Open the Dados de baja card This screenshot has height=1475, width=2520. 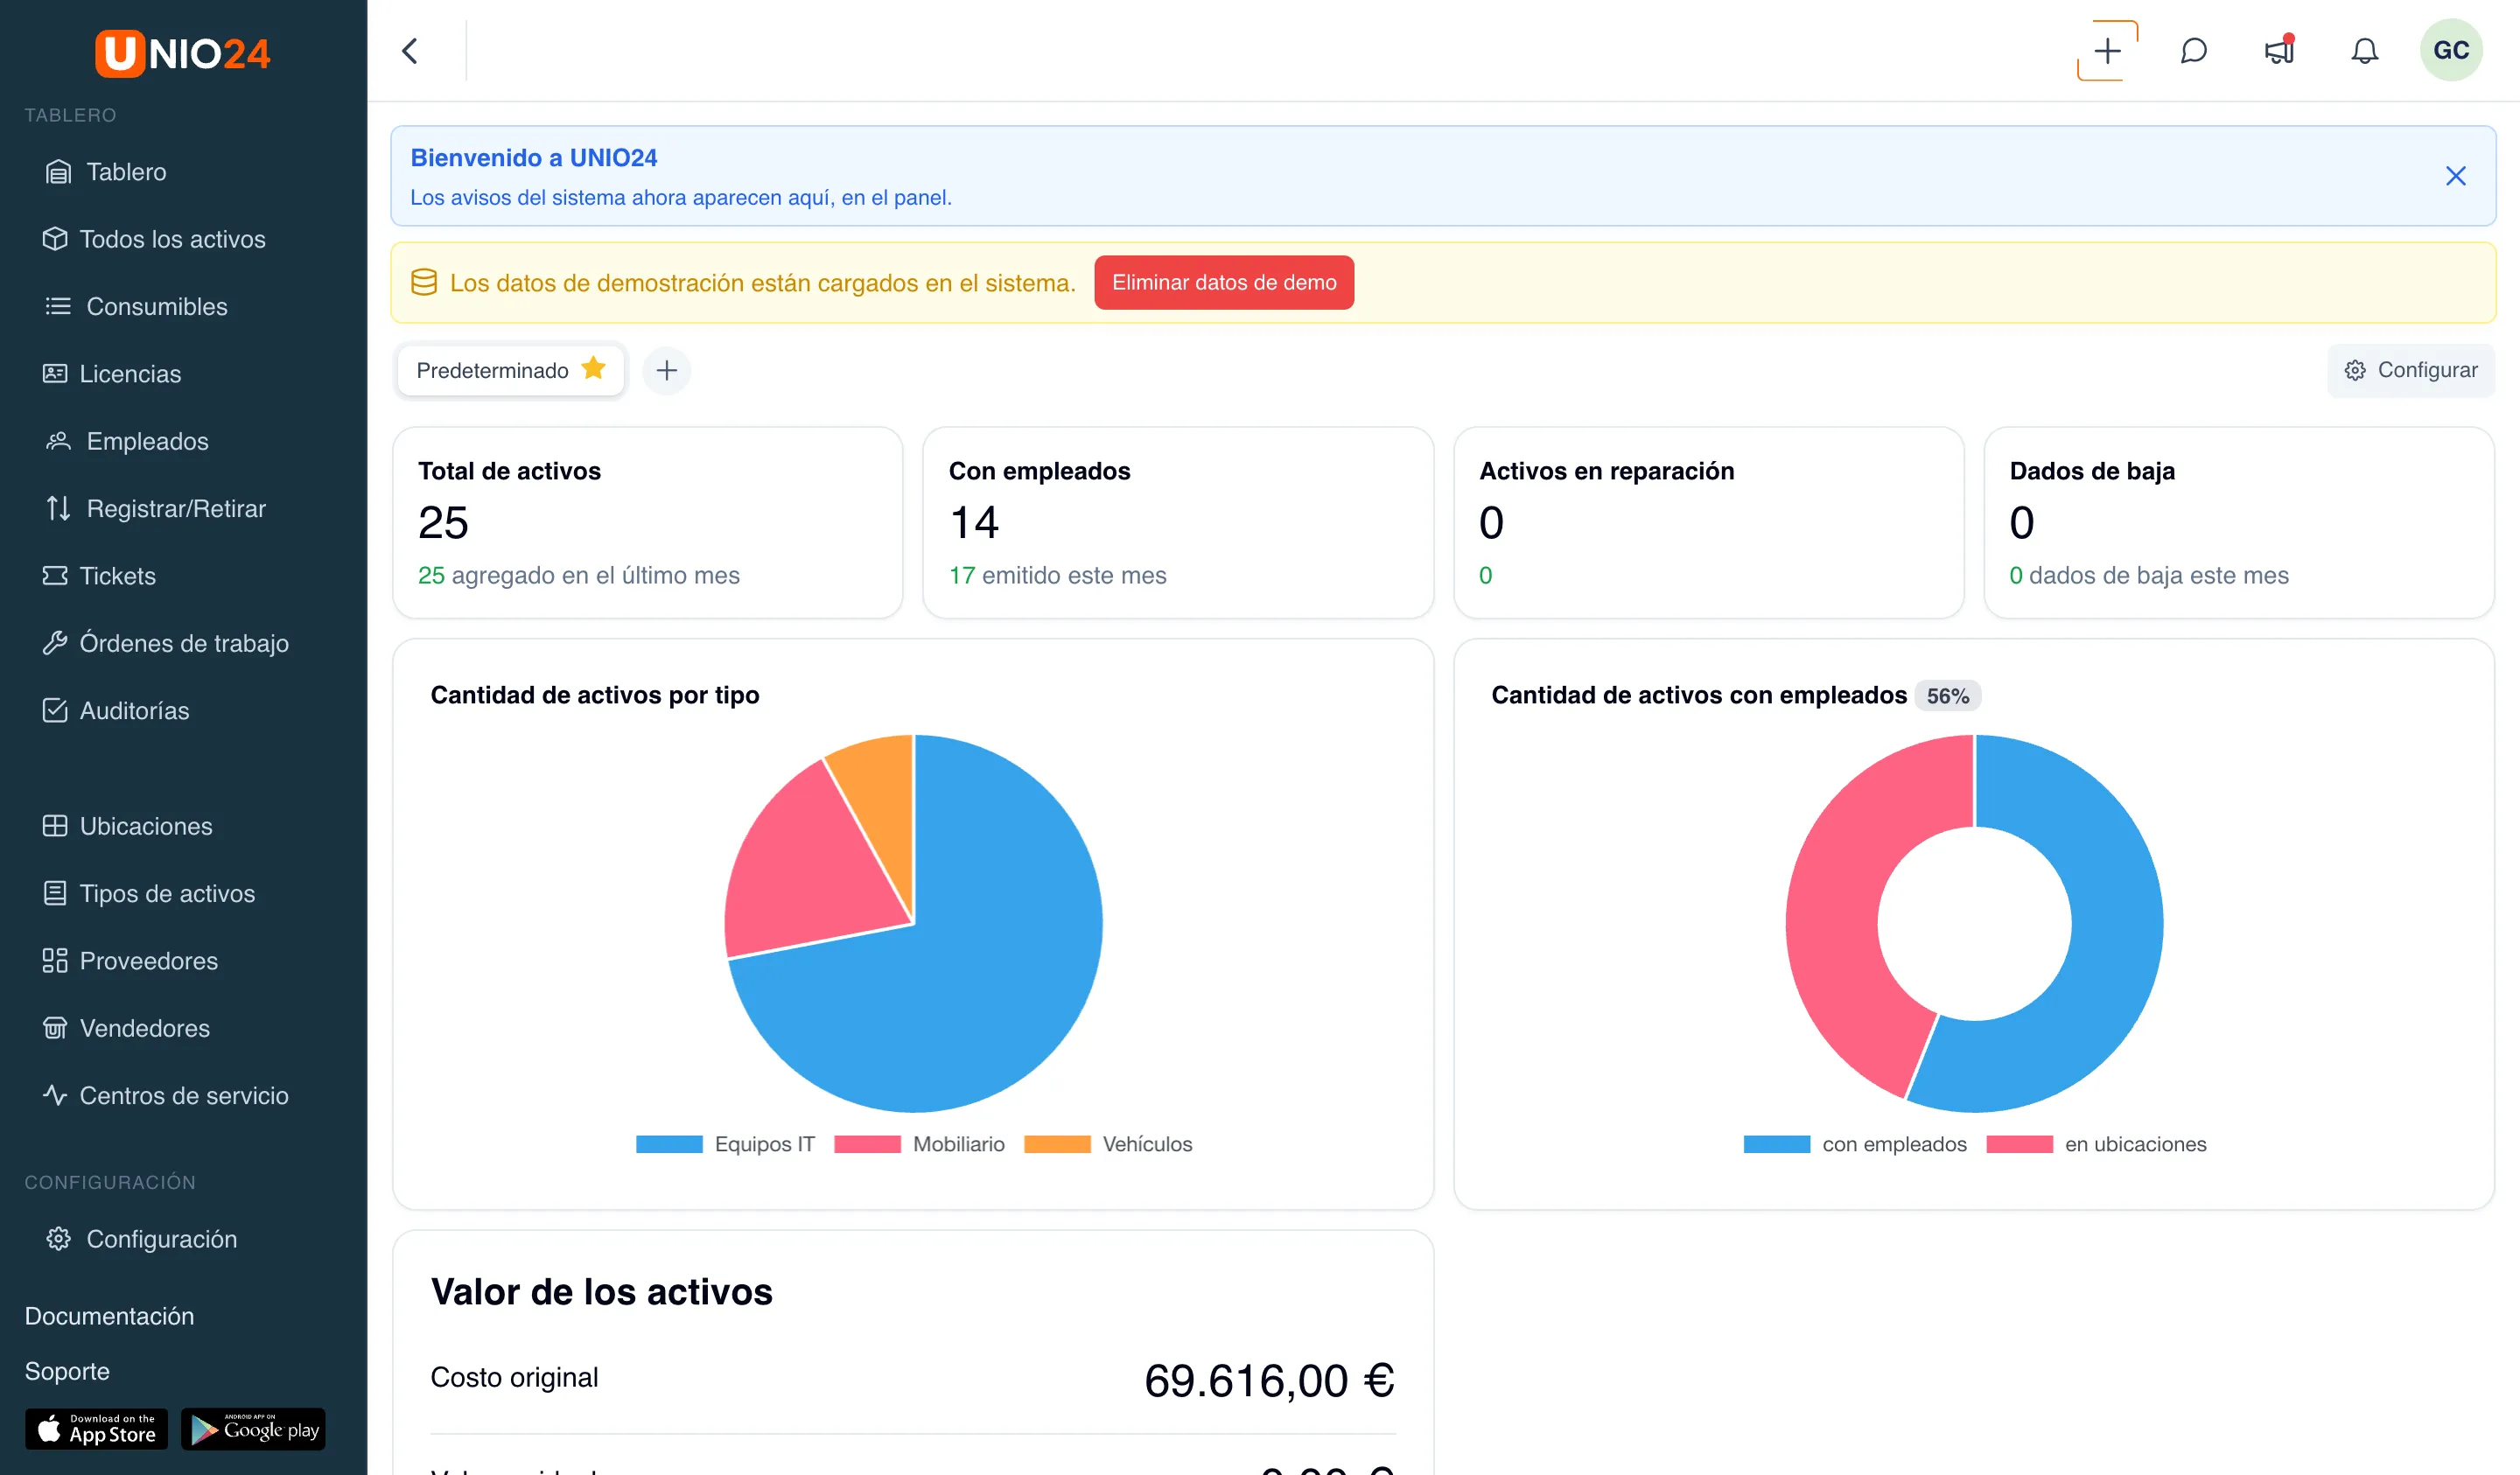point(2239,523)
